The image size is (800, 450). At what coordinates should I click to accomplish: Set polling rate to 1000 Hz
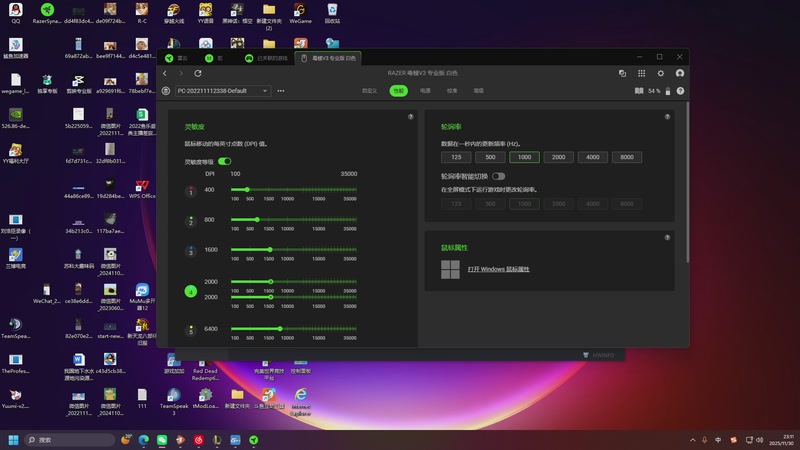coord(524,157)
